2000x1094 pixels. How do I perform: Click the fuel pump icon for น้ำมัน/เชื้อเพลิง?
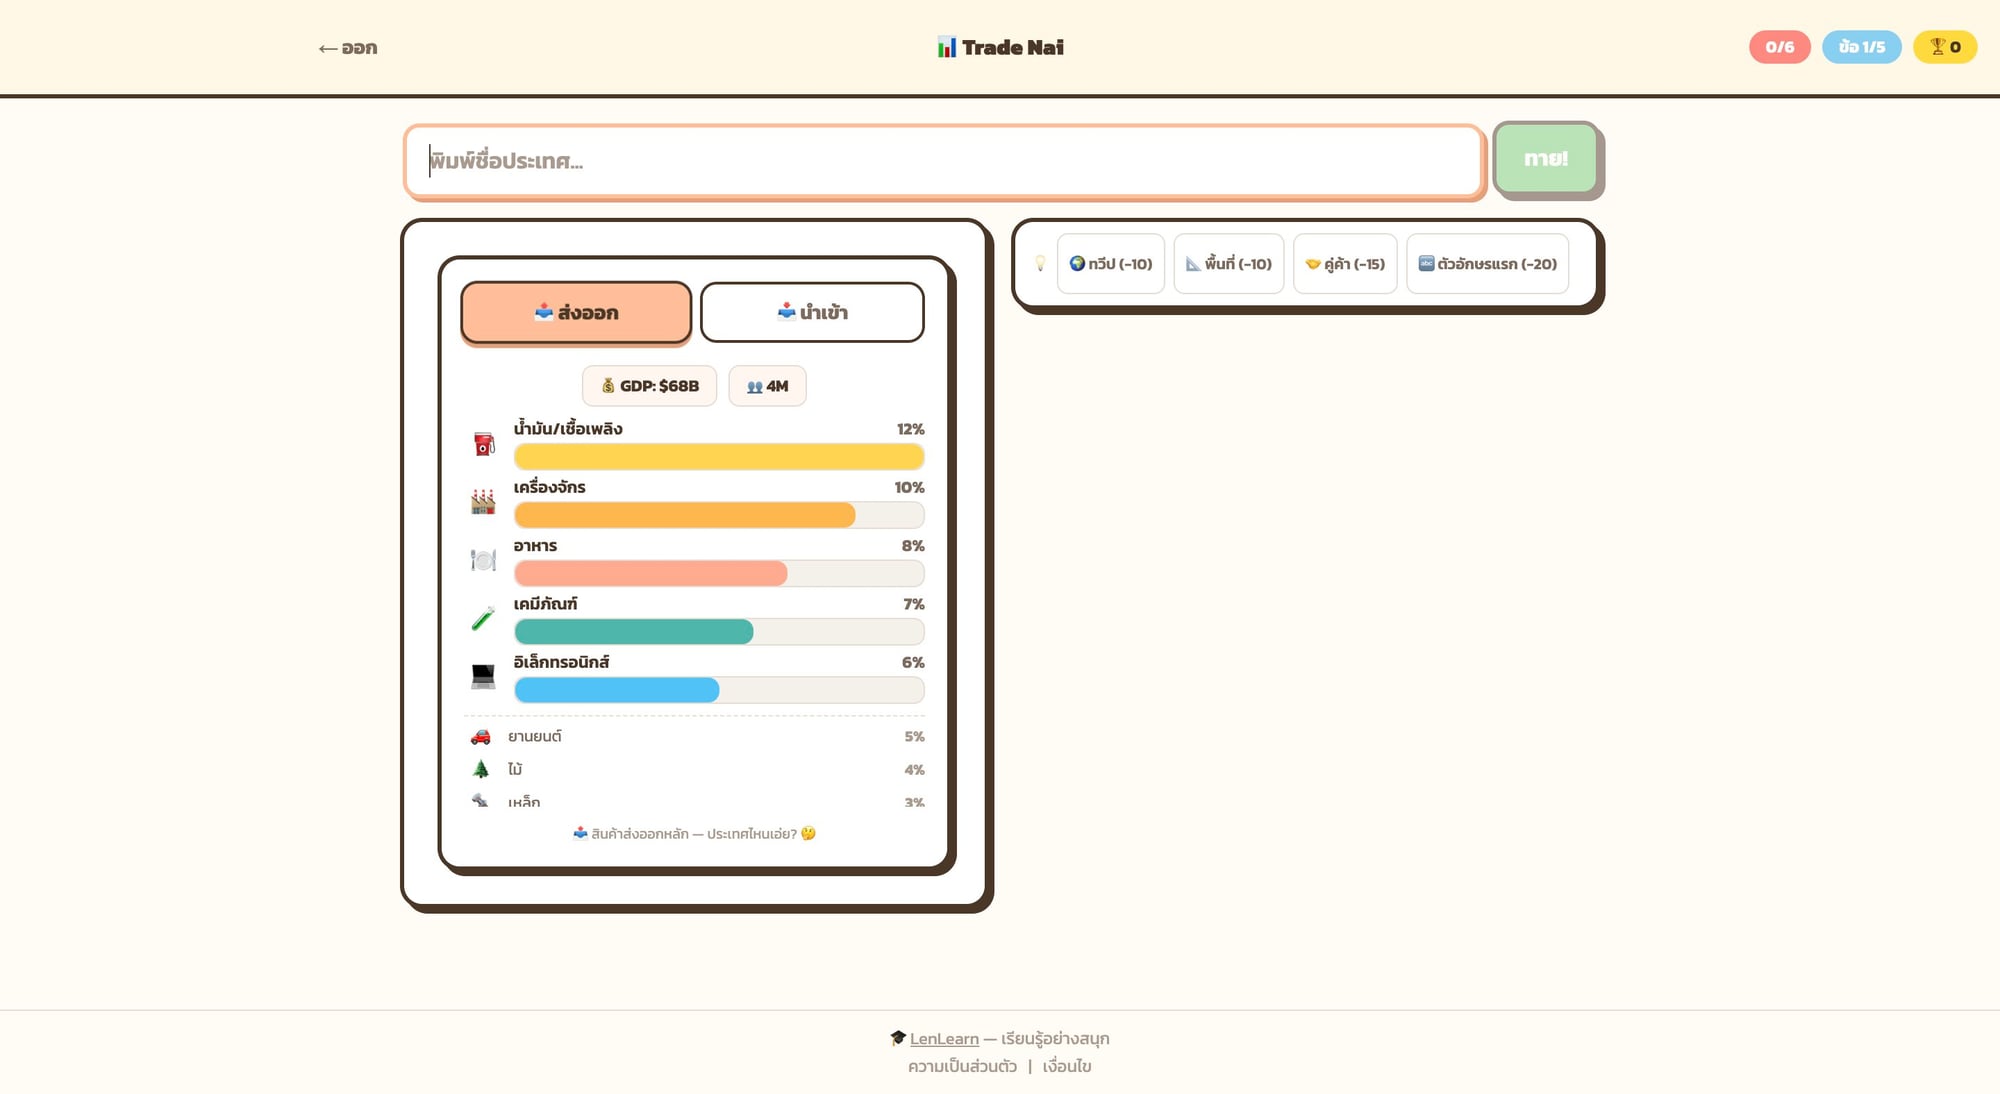click(484, 444)
